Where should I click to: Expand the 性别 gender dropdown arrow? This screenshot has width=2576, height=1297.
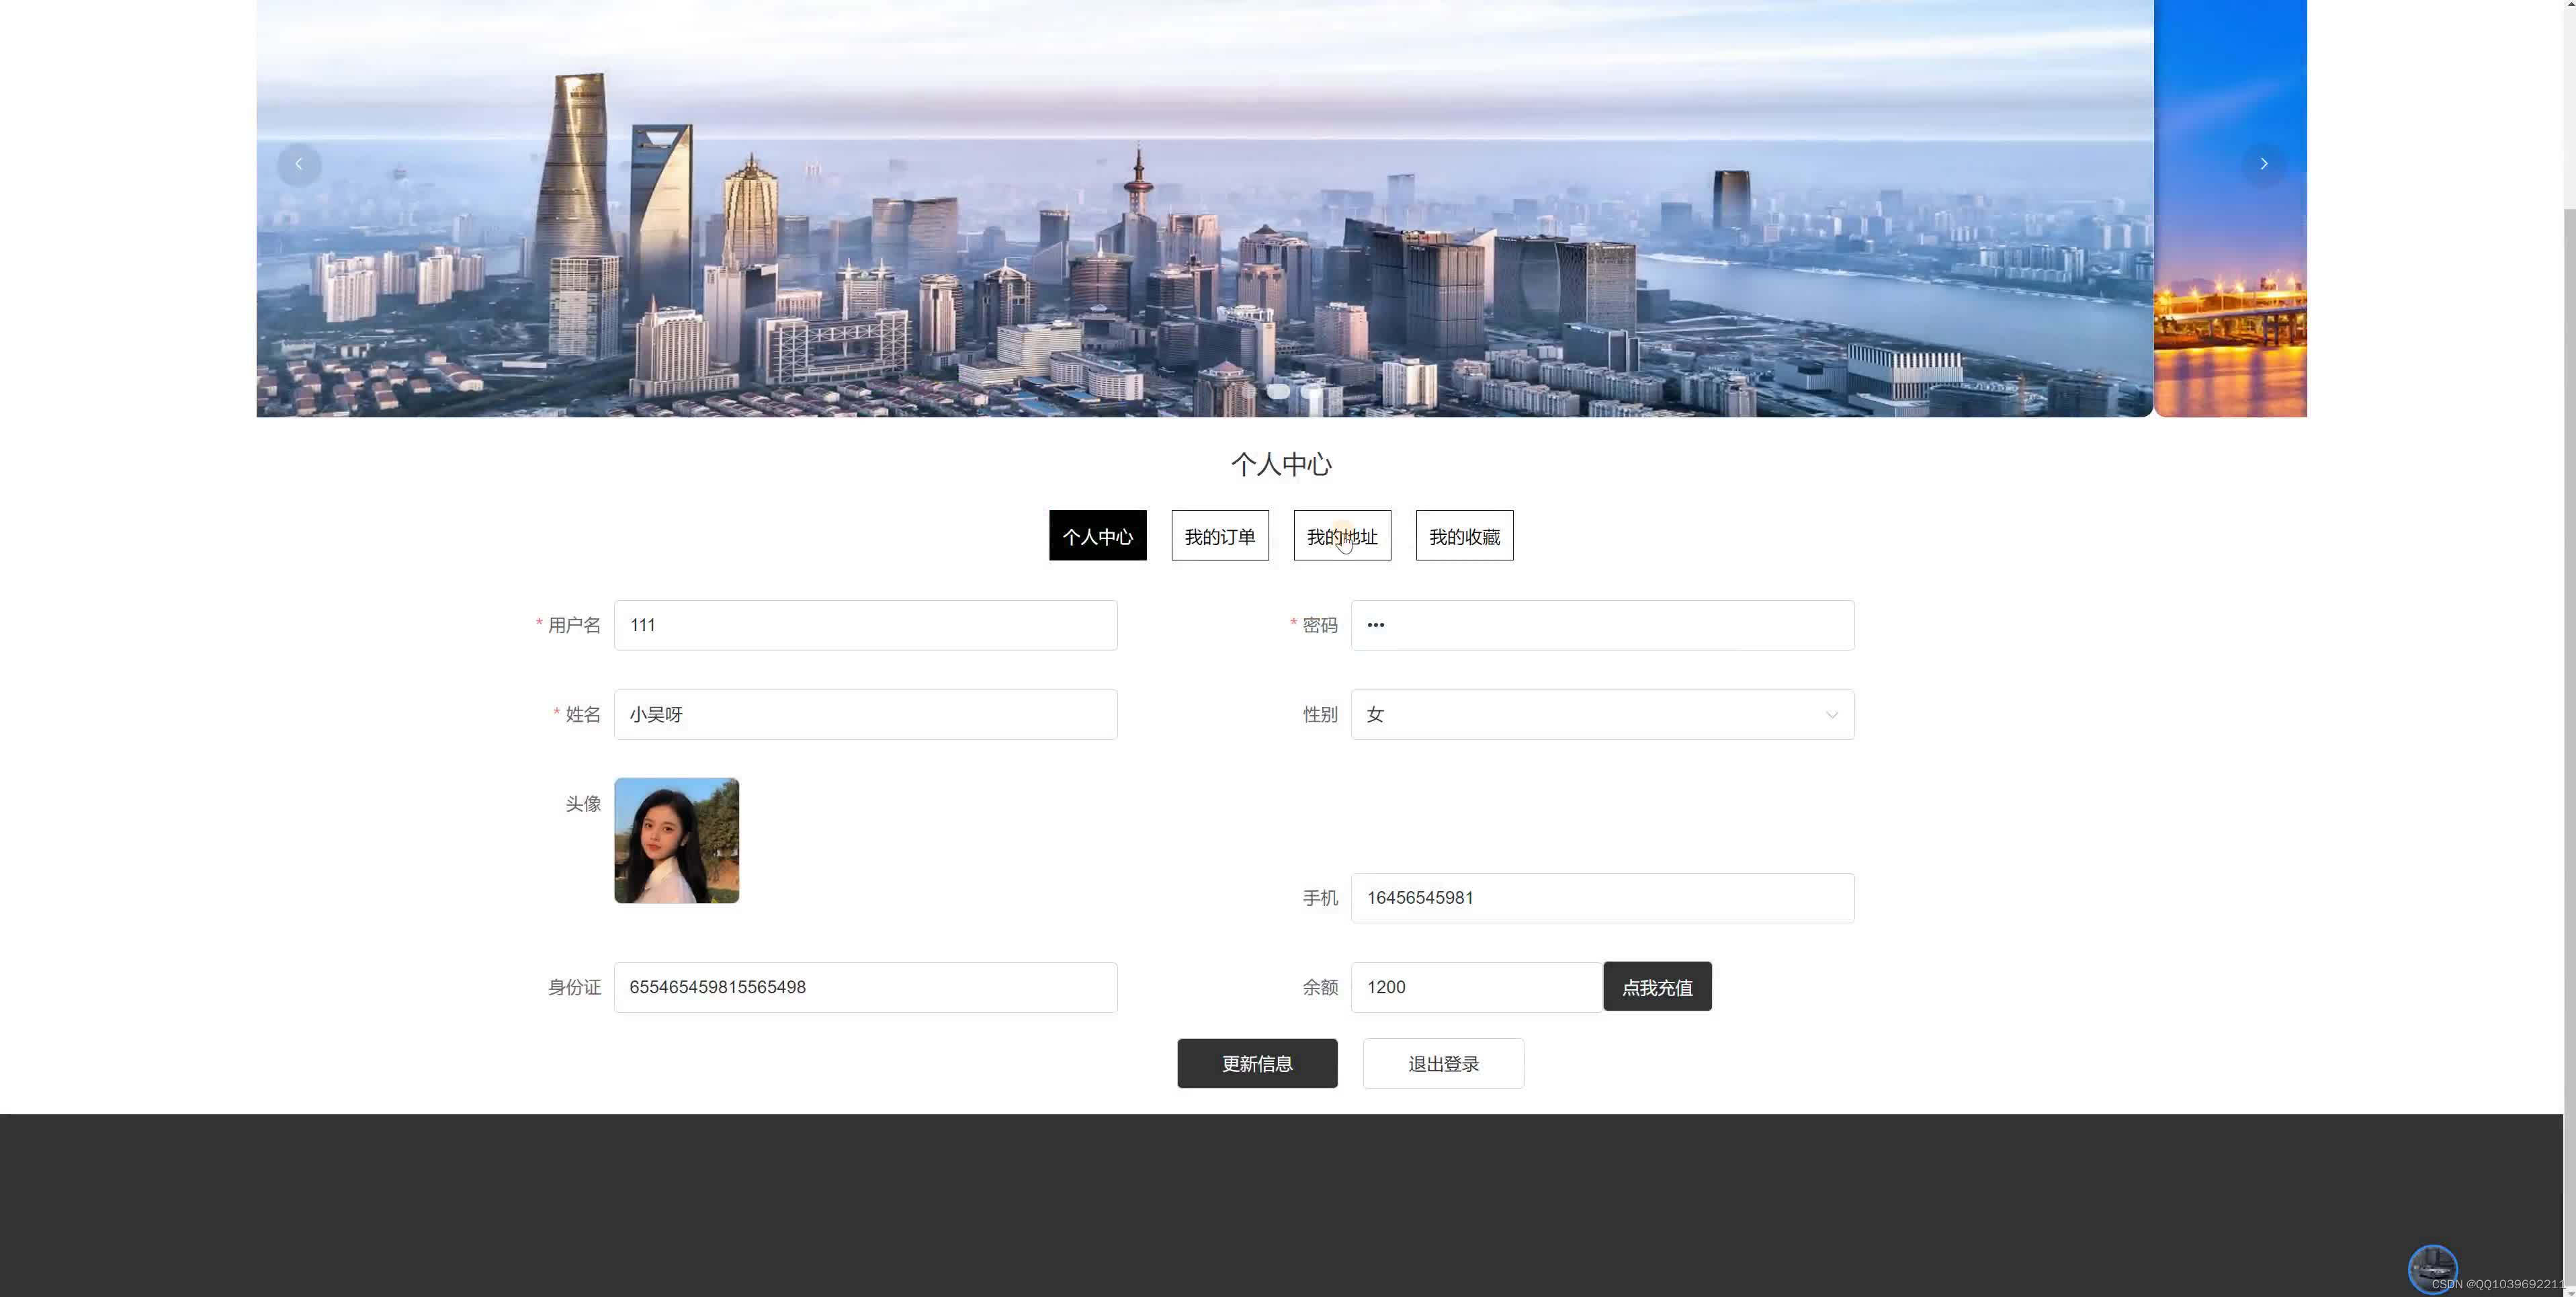point(1831,715)
